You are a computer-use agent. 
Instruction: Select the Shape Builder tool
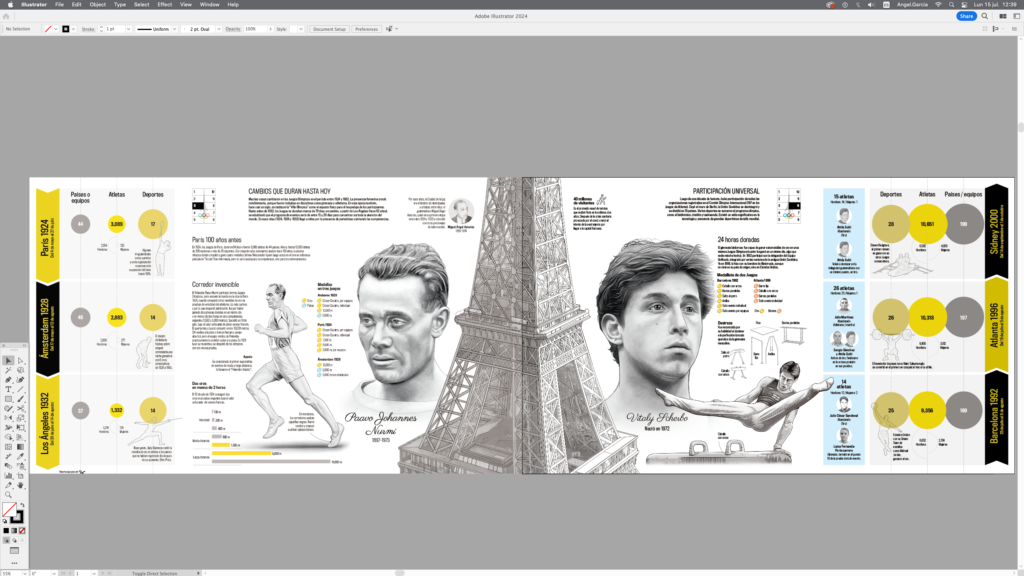click(8, 437)
